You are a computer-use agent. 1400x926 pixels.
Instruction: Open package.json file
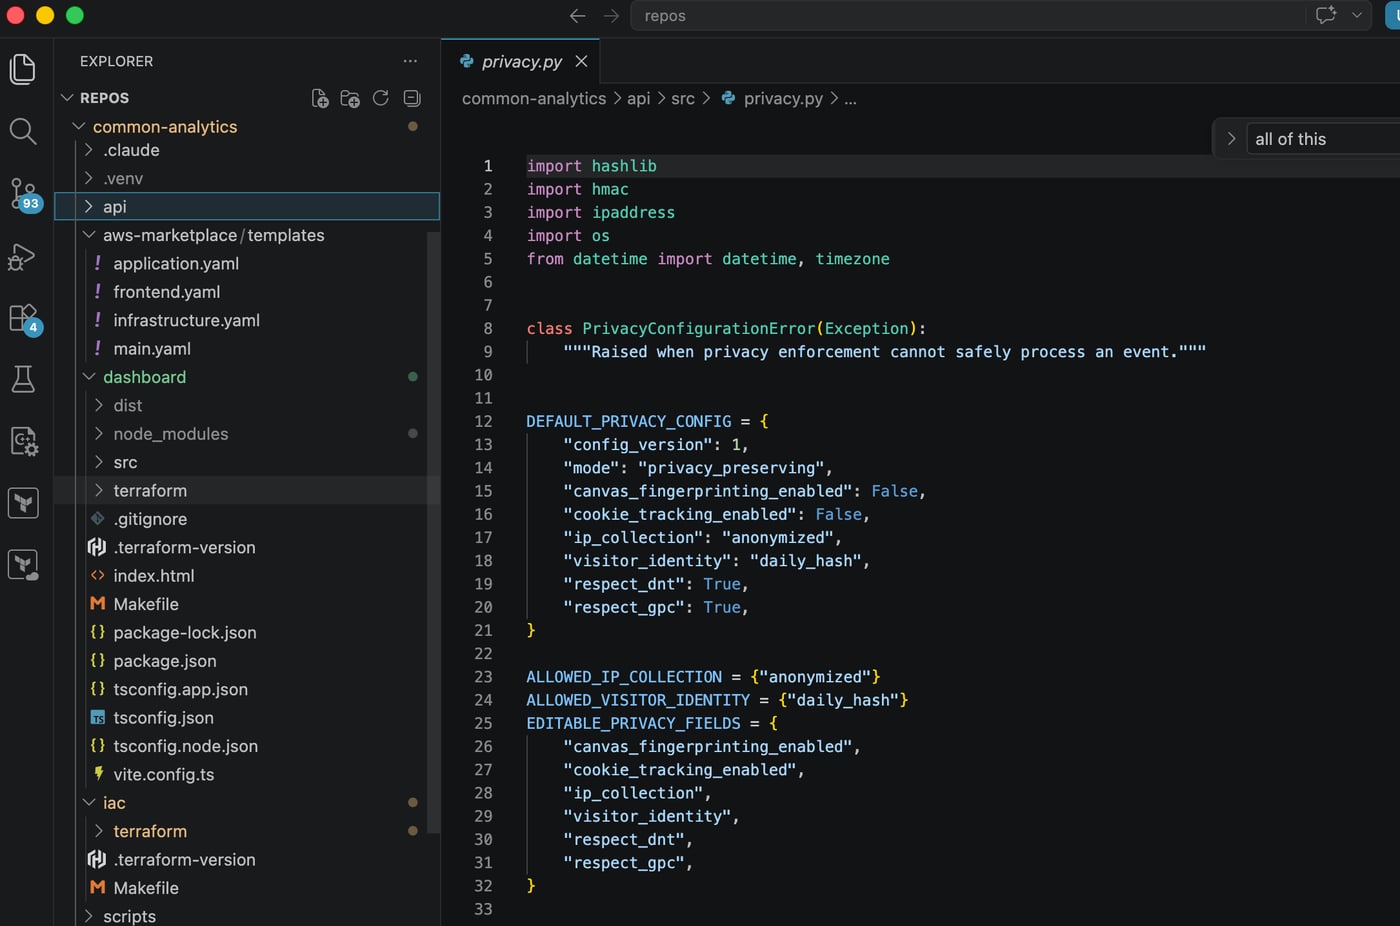(164, 661)
